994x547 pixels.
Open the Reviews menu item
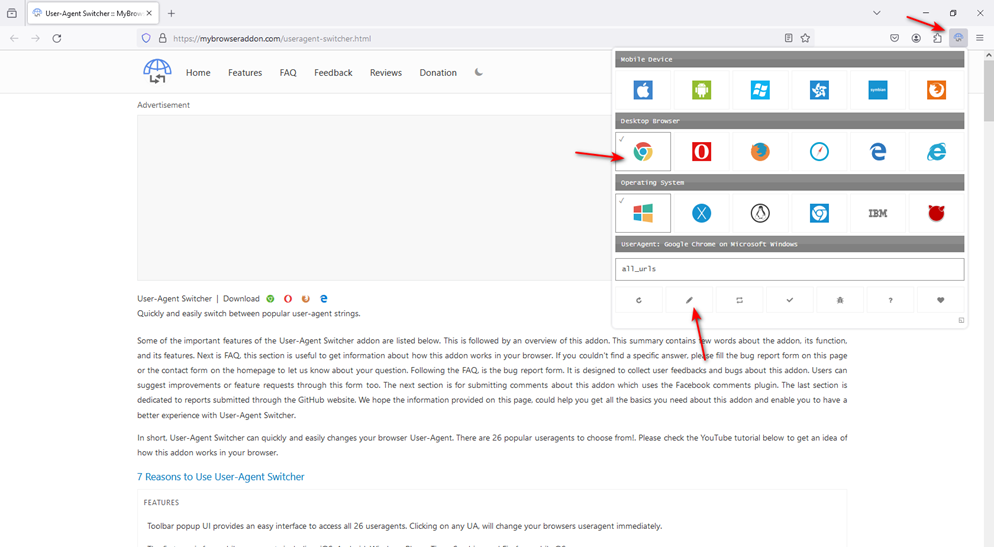[385, 73]
